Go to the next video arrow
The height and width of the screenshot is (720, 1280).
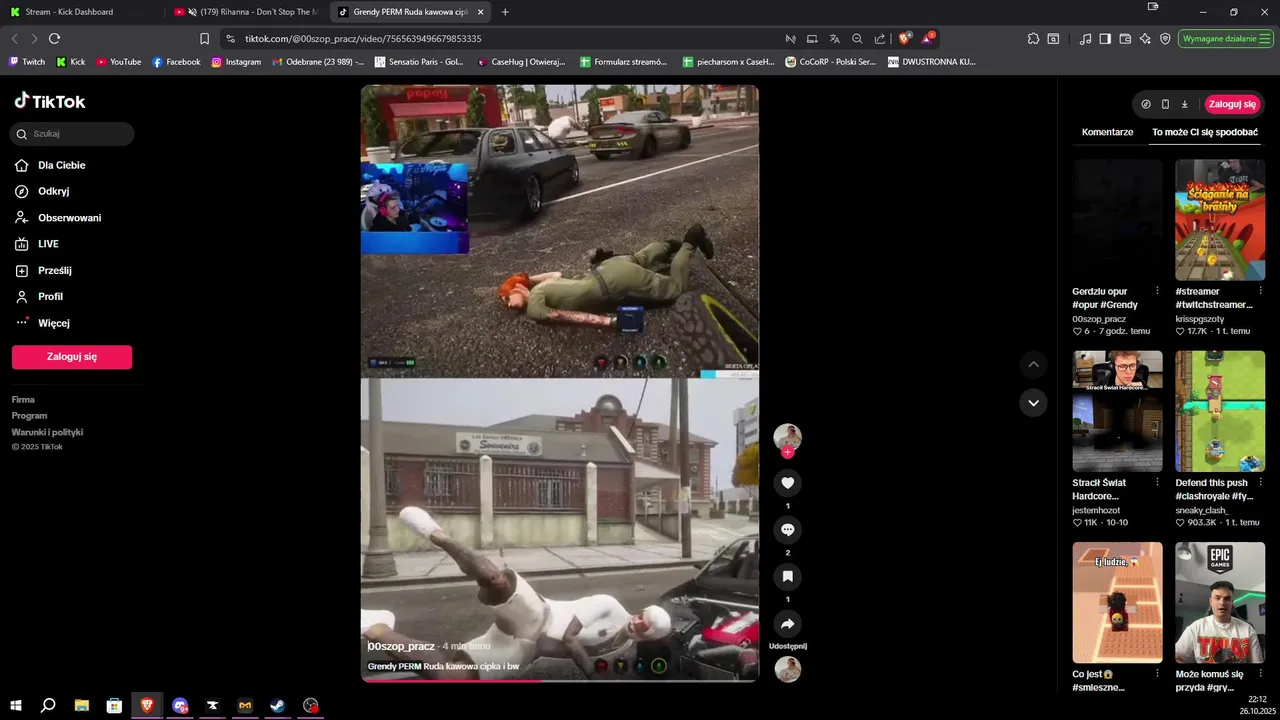[1033, 402]
